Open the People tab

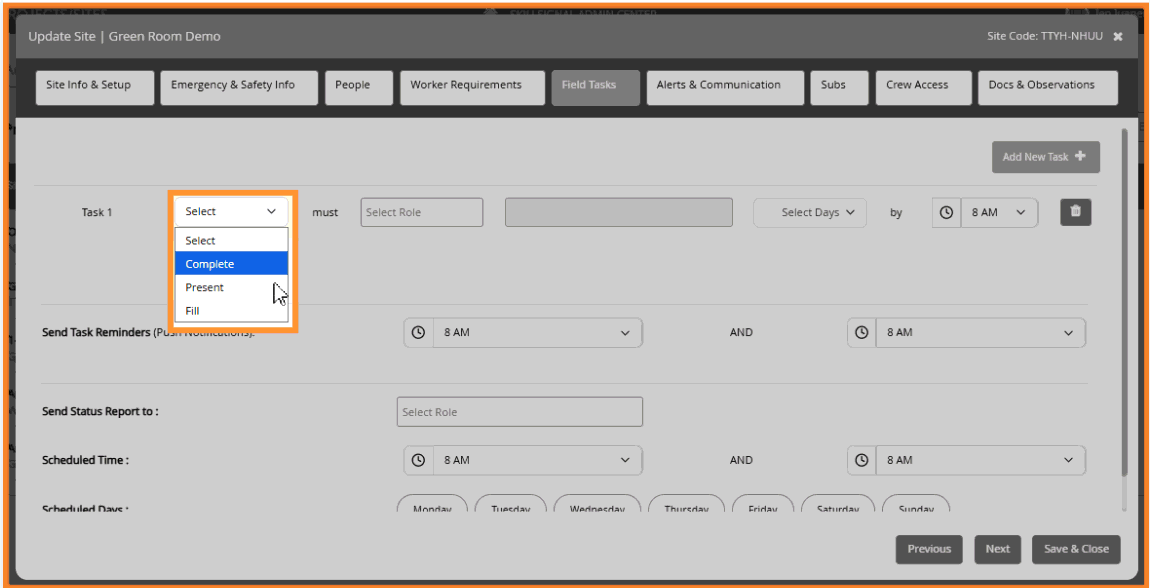point(358,87)
